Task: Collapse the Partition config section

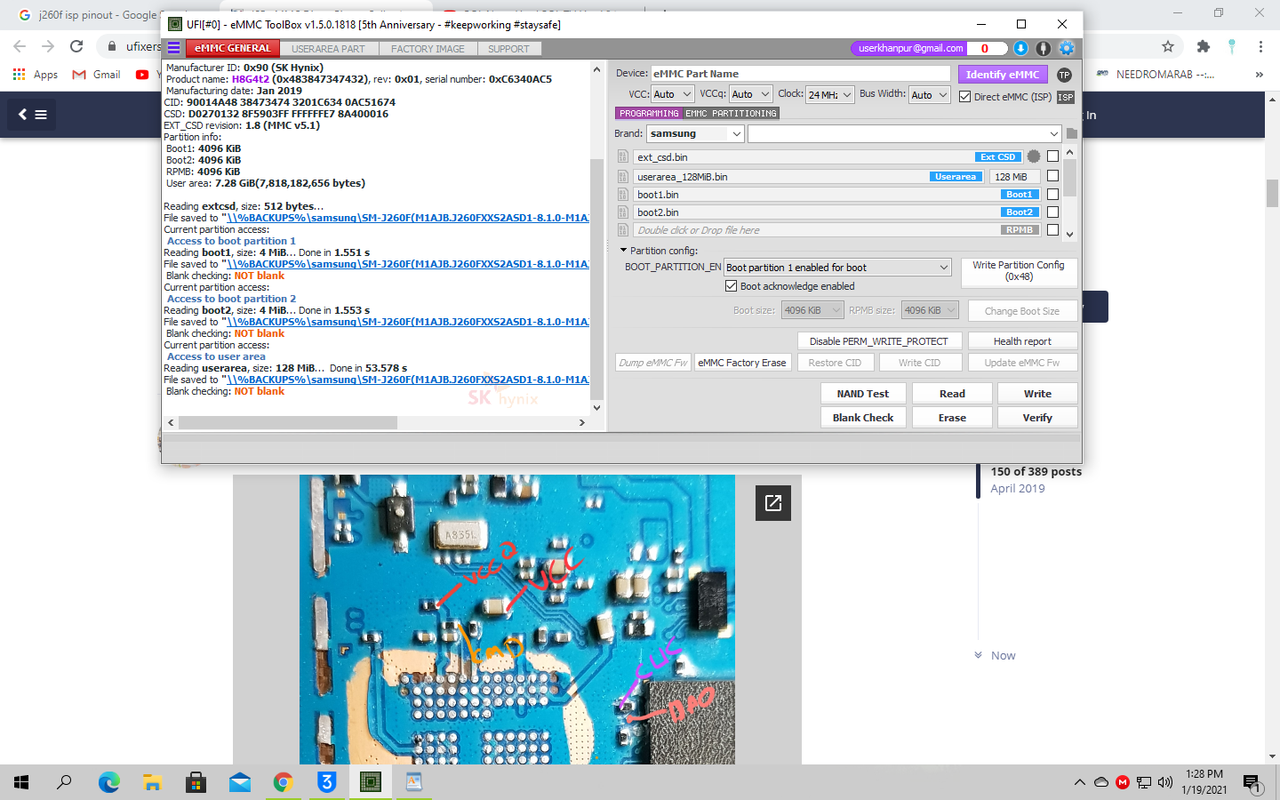Action: point(624,250)
